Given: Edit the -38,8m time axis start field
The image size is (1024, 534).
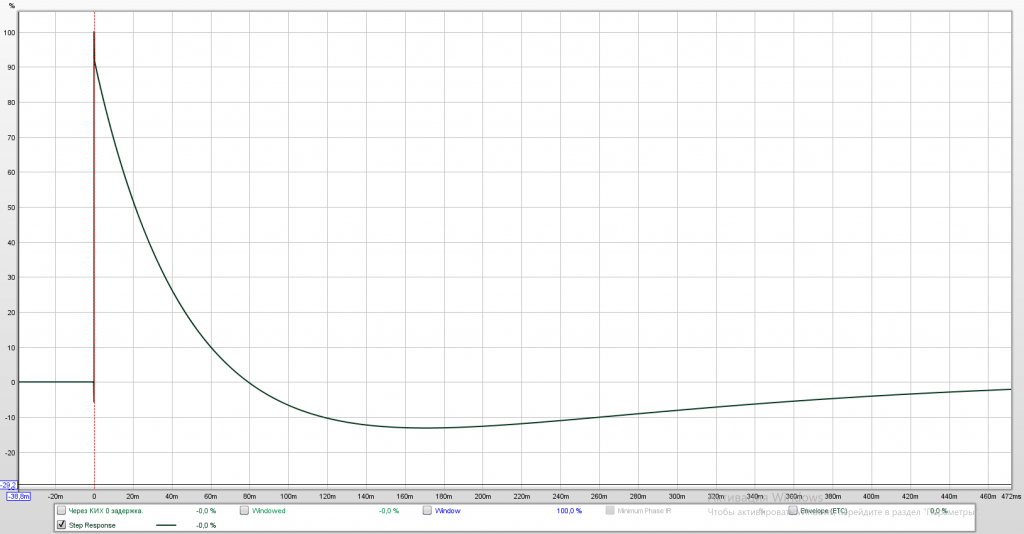Looking at the screenshot, I should point(18,497).
